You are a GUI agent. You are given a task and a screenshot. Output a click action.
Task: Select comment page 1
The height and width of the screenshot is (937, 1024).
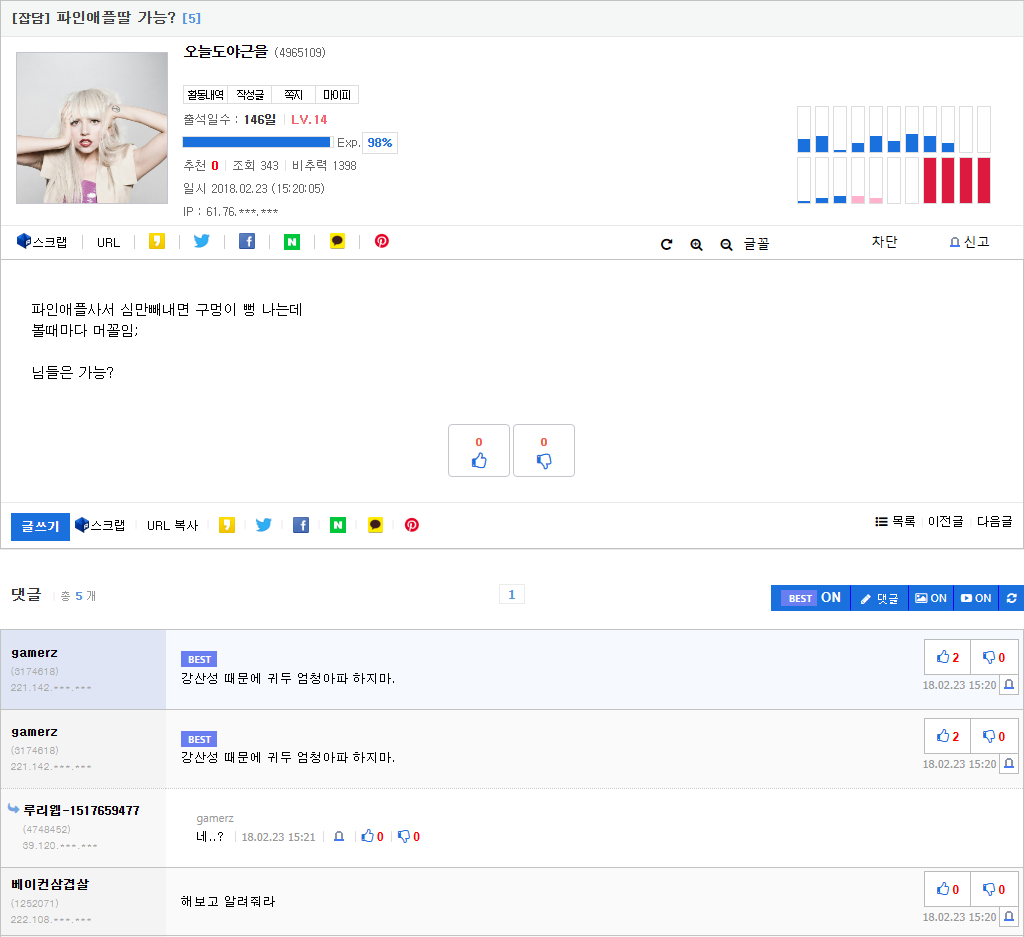point(511,594)
